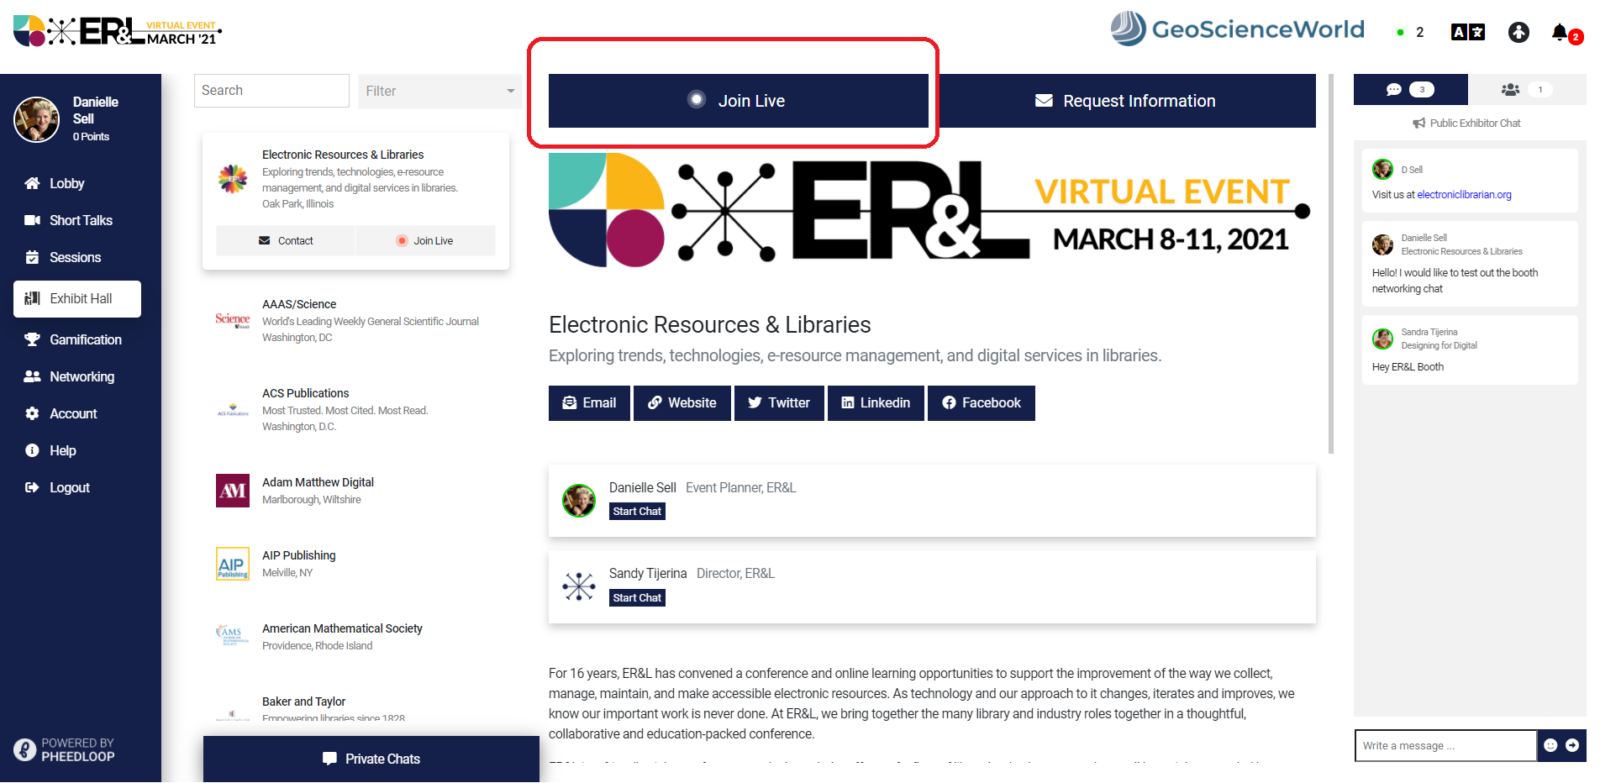Viewport: 1600px width, 783px height.
Task: Click the notification bell icon
Action: [x=1560, y=33]
